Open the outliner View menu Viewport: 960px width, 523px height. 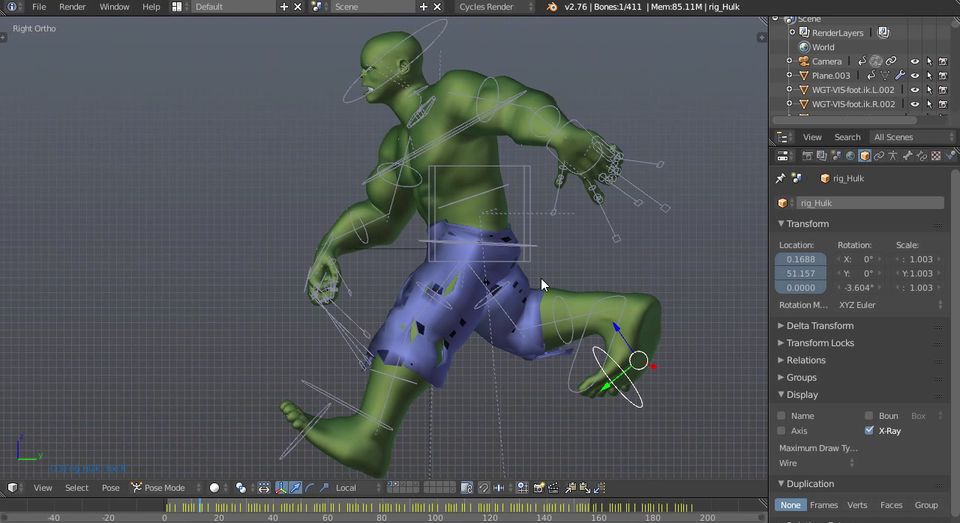click(812, 137)
